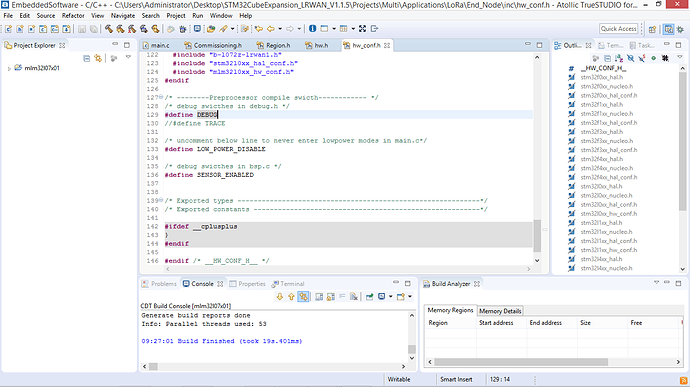The height and width of the screenshot is (387, 690).
Task: Open the Display Selected Console dropdown arrow
Action: tap(390, 297)
